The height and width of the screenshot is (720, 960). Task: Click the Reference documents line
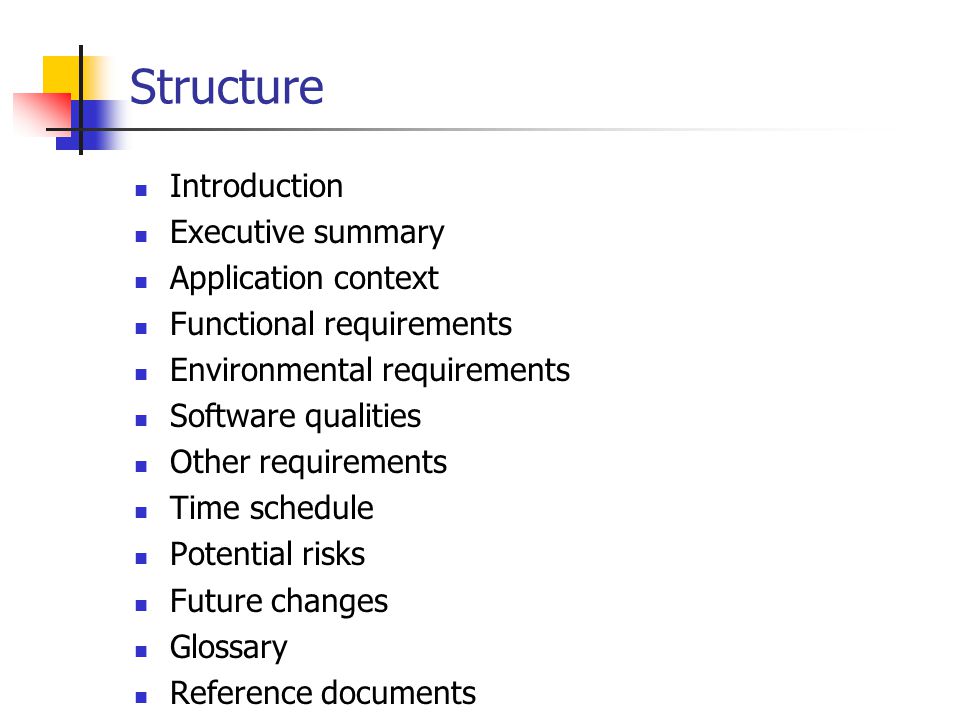point(323,693)
